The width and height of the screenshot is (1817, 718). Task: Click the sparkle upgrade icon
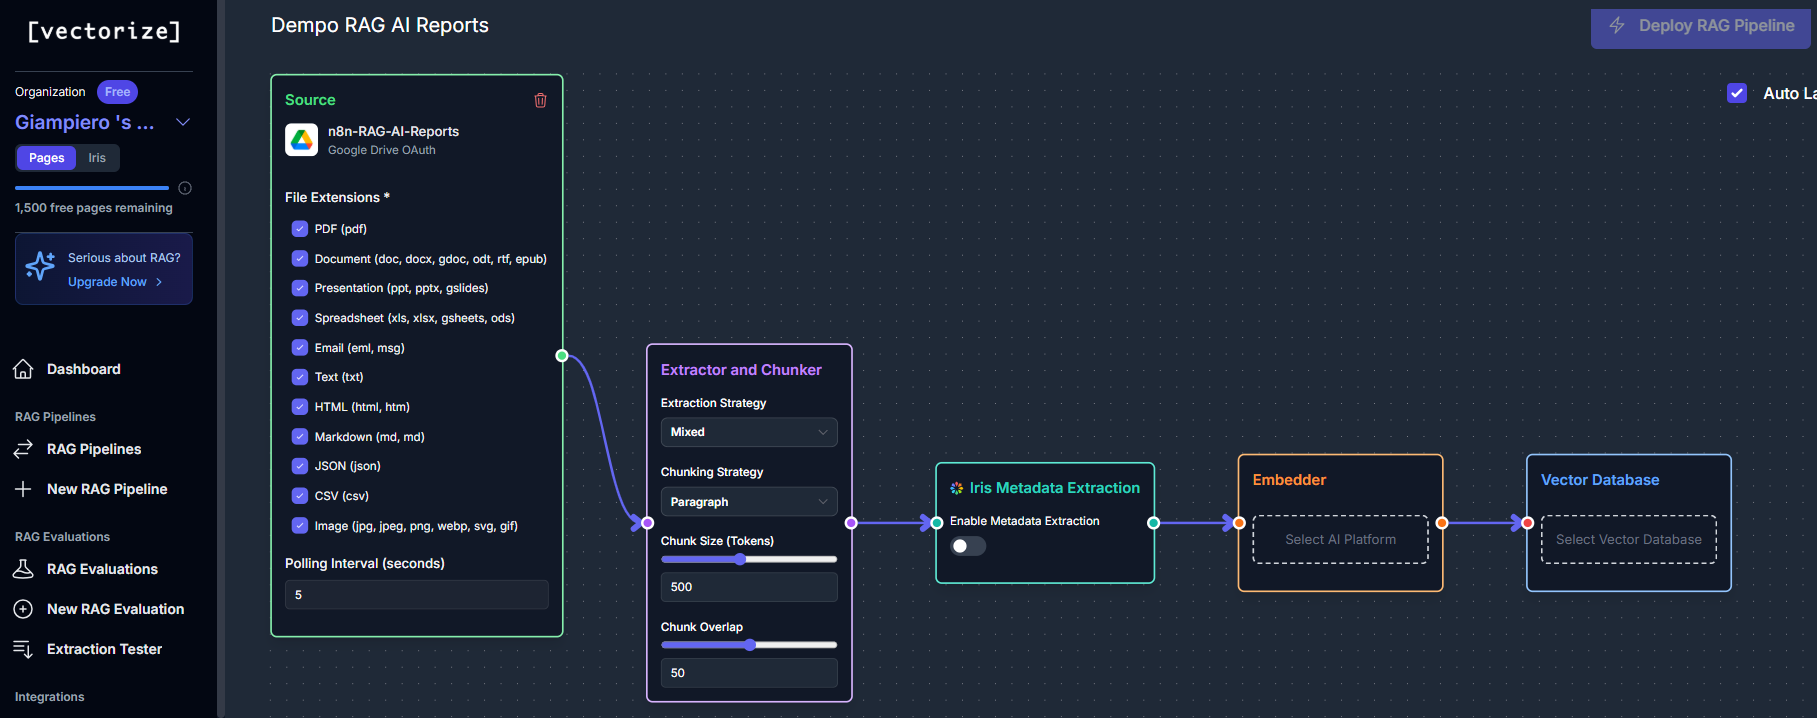pos(40,266)
